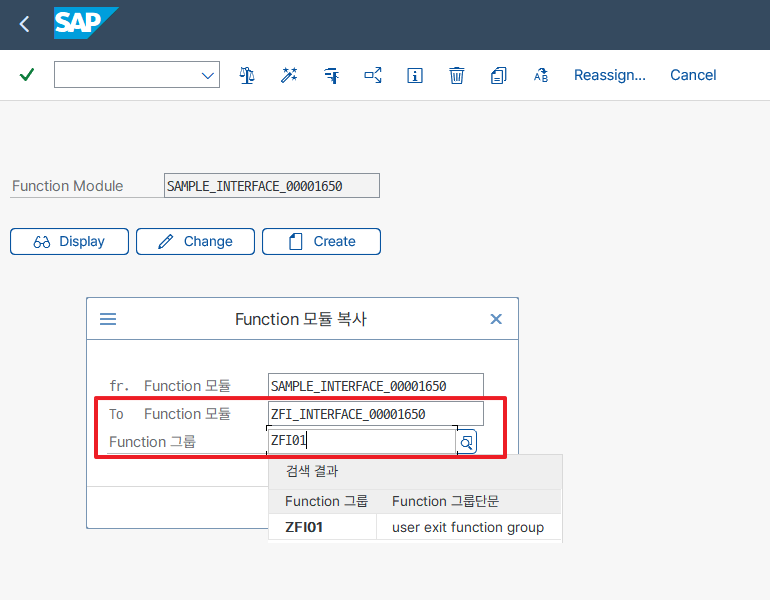
Task: Click the Function 그룹 column header
Action: [x=326, y=501]
